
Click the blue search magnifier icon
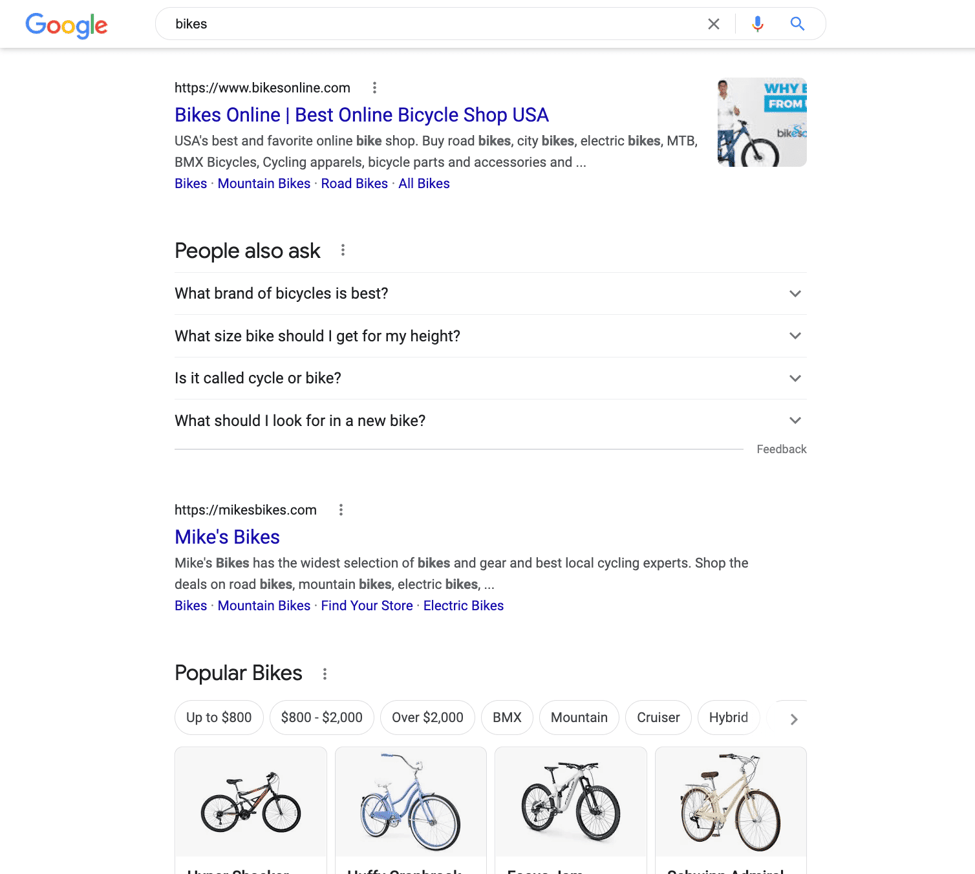coord(797,24)
